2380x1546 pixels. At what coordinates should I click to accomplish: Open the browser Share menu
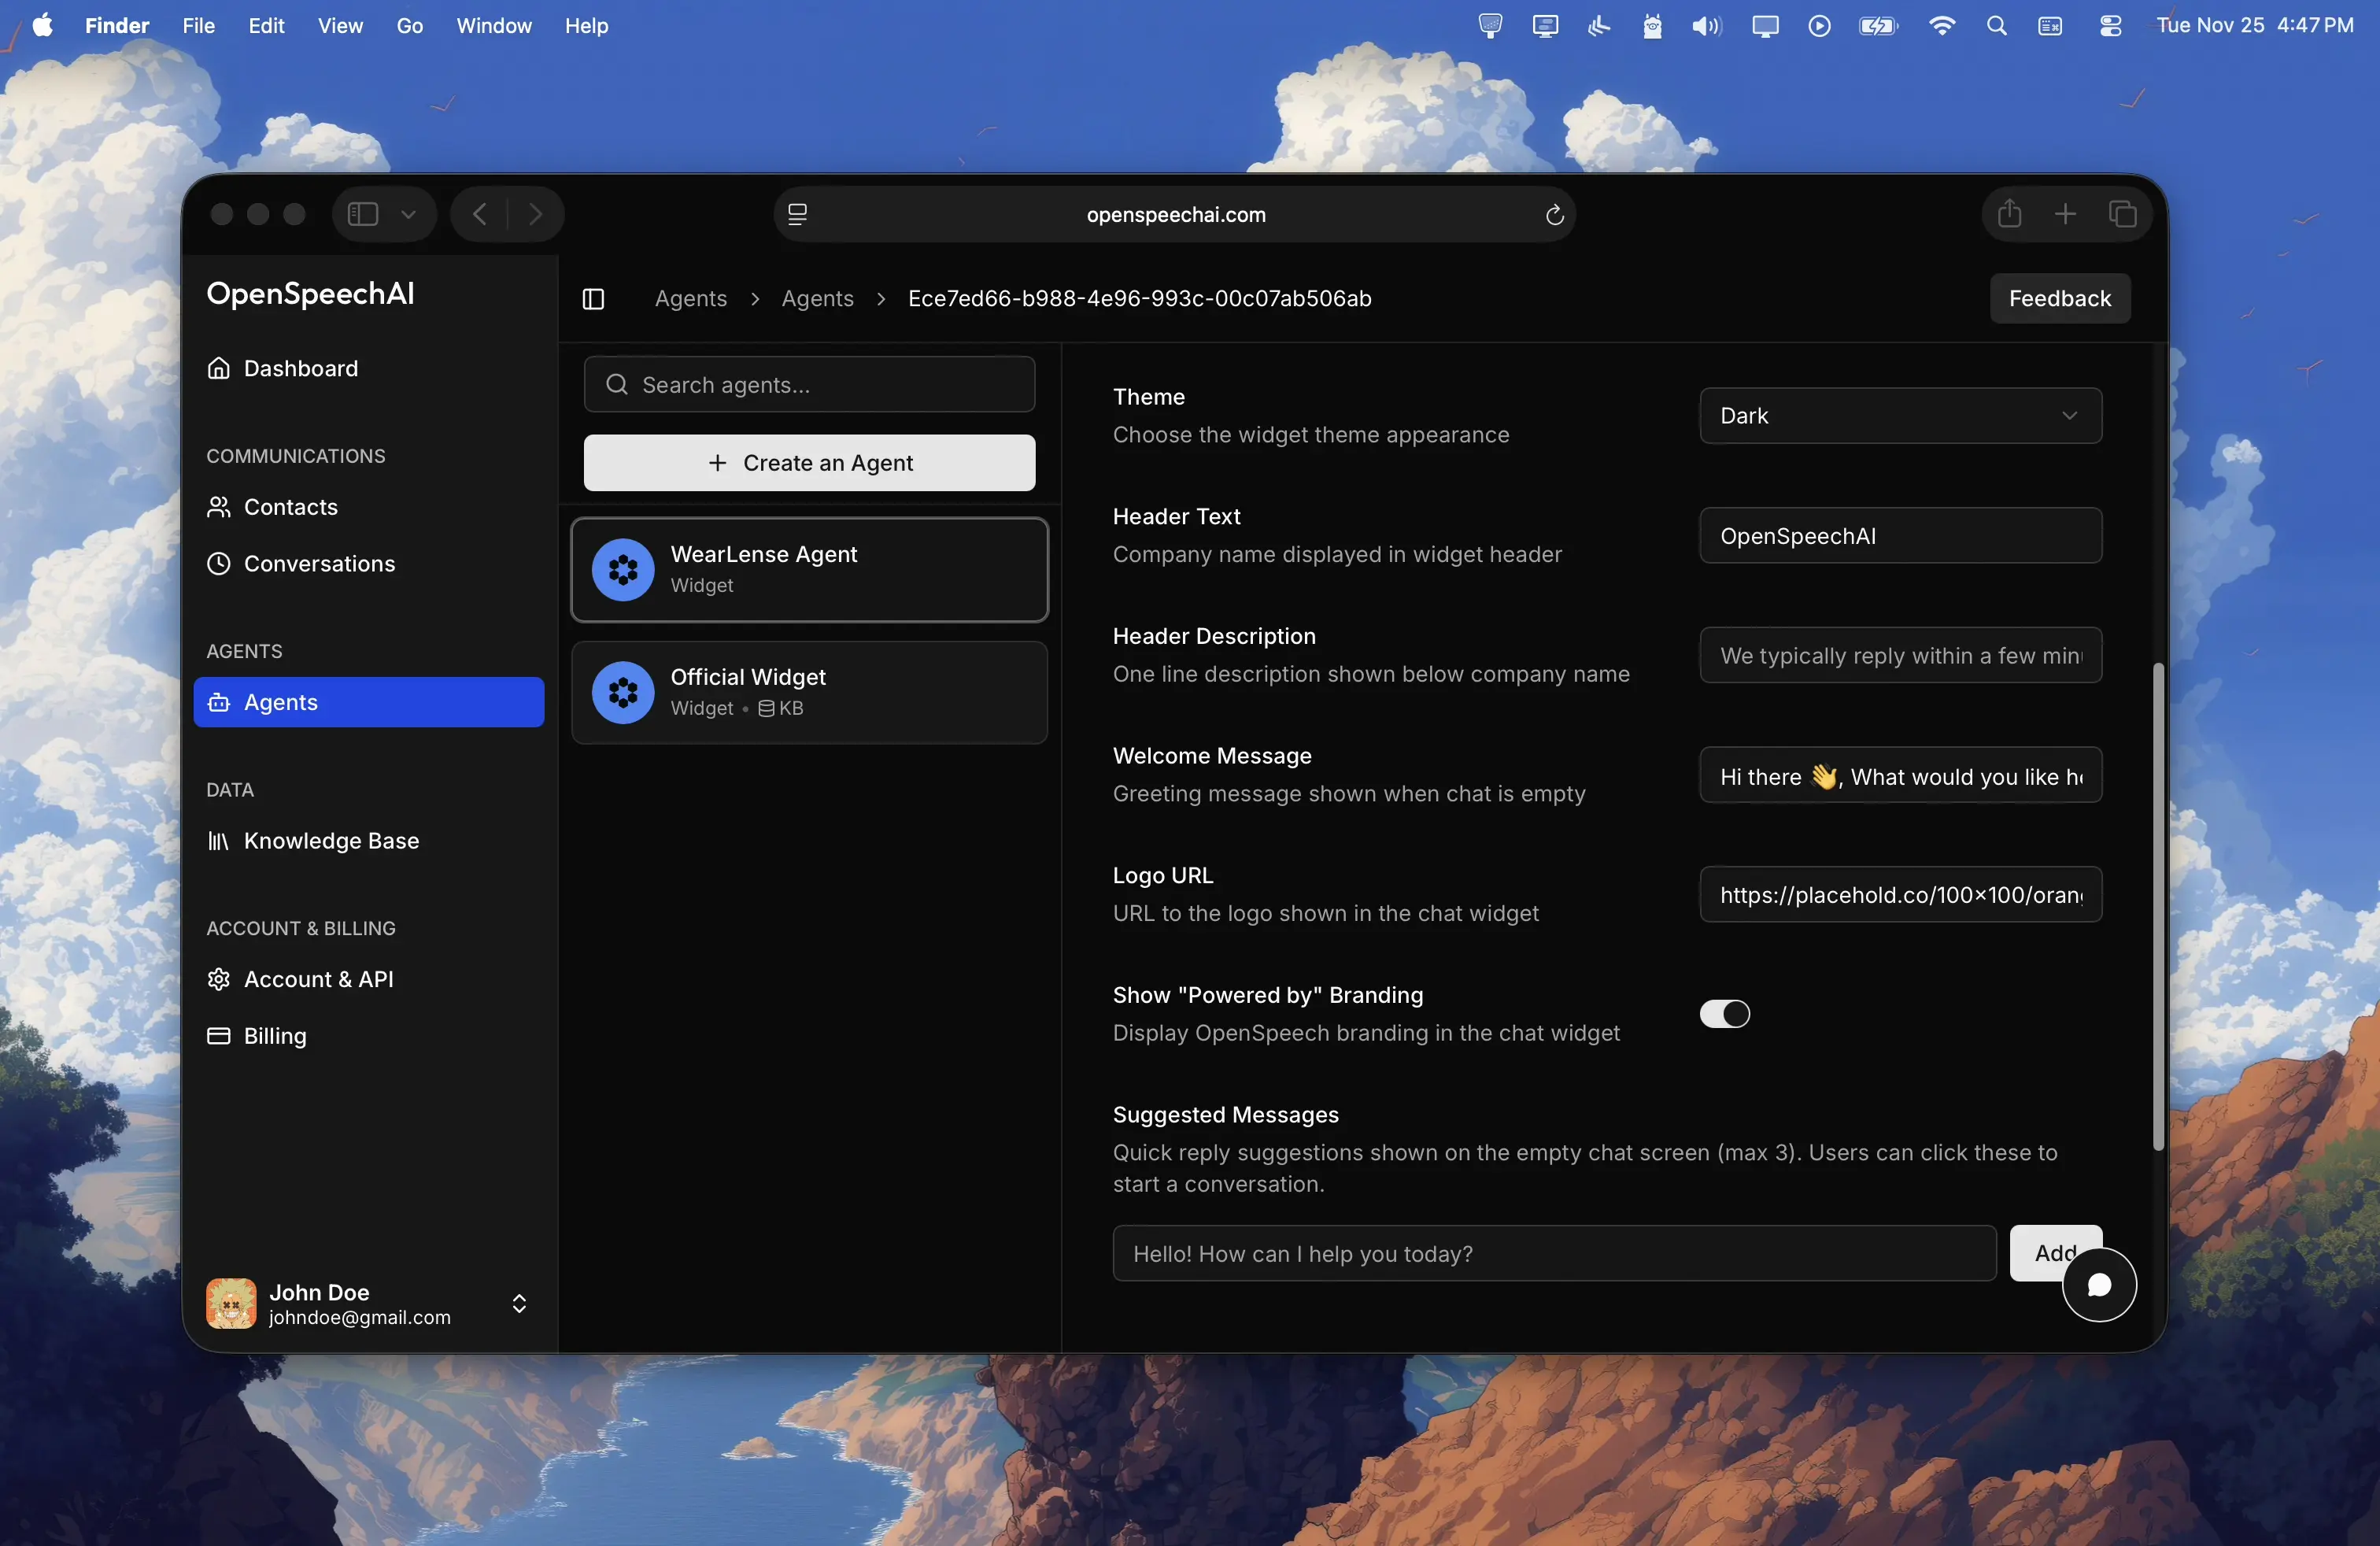pyautogui.click(x=2010, y=214)
